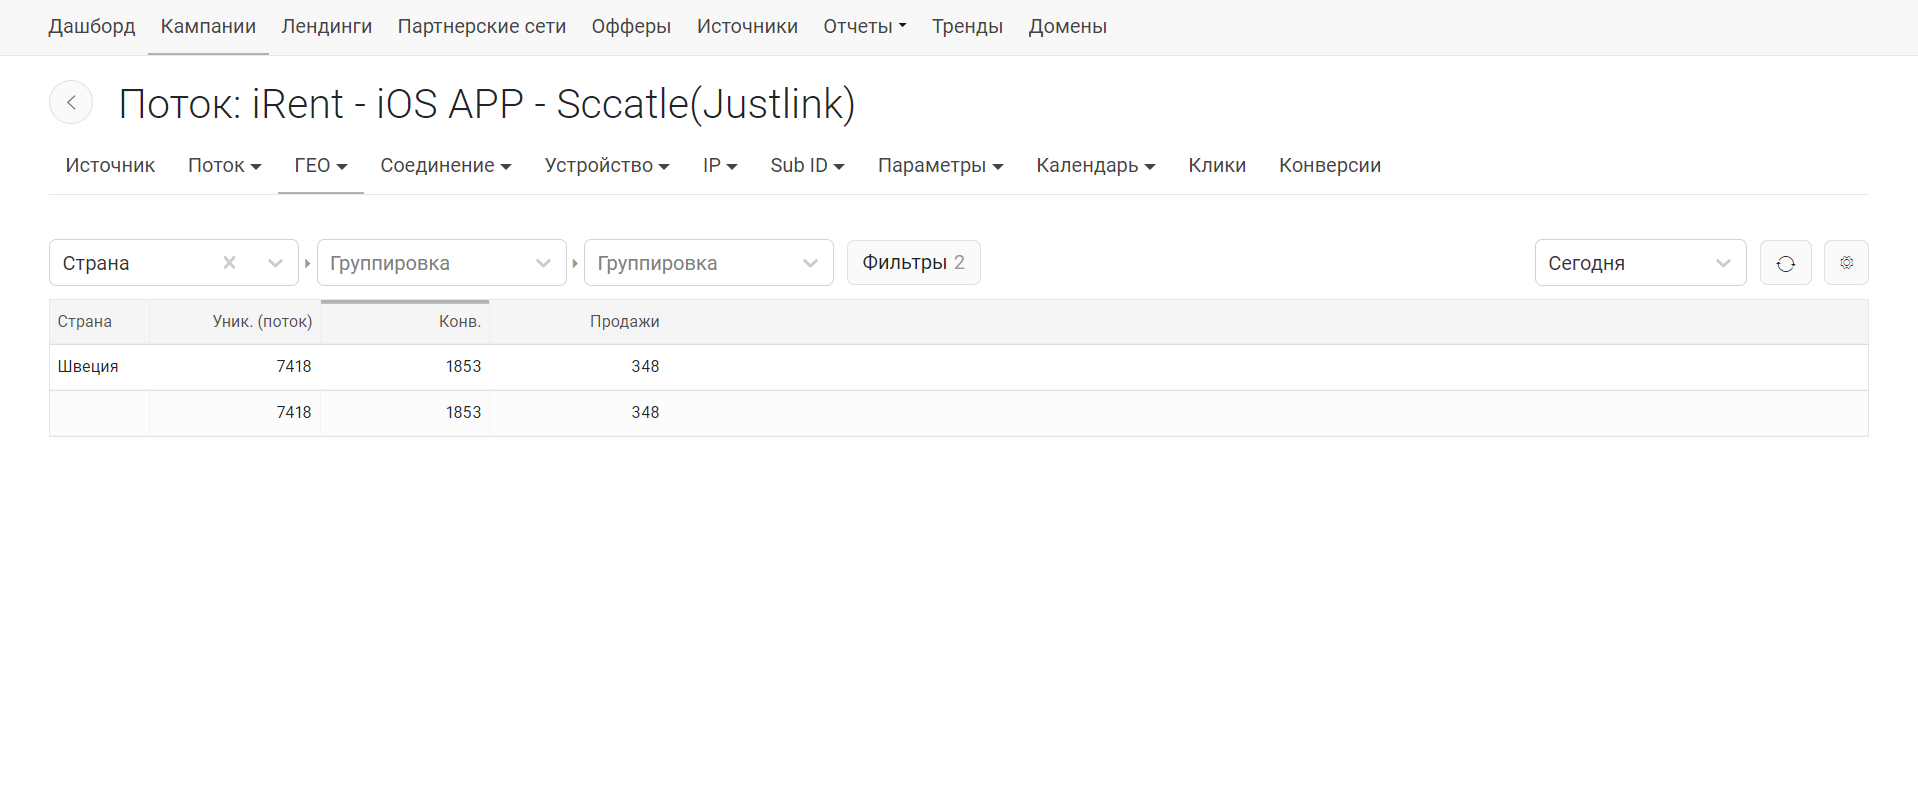Image resolution: width=1918 pixels, height=799 pixels.
Task: Open Лендинги page
Action: coord(327,27)
